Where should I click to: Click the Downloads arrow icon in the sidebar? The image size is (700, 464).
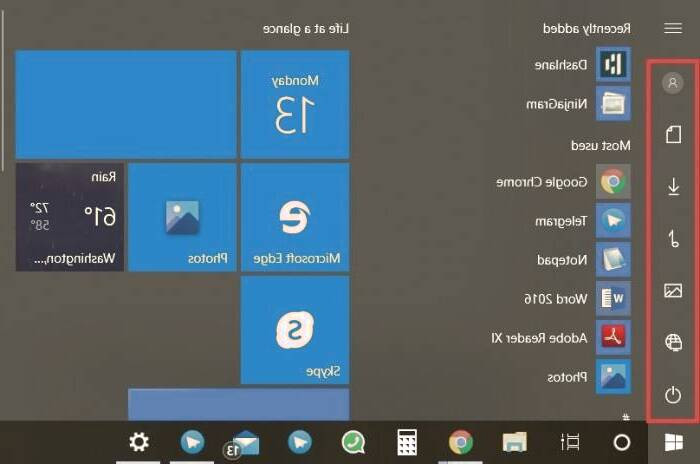pos(673,186)
